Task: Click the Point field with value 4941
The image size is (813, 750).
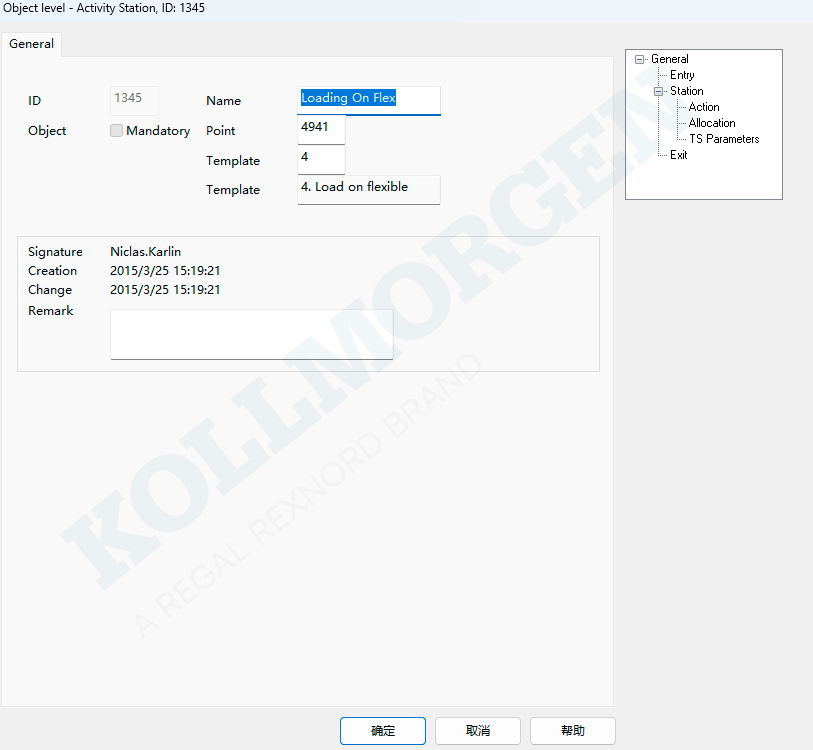Action: click(x=321, y=129)
